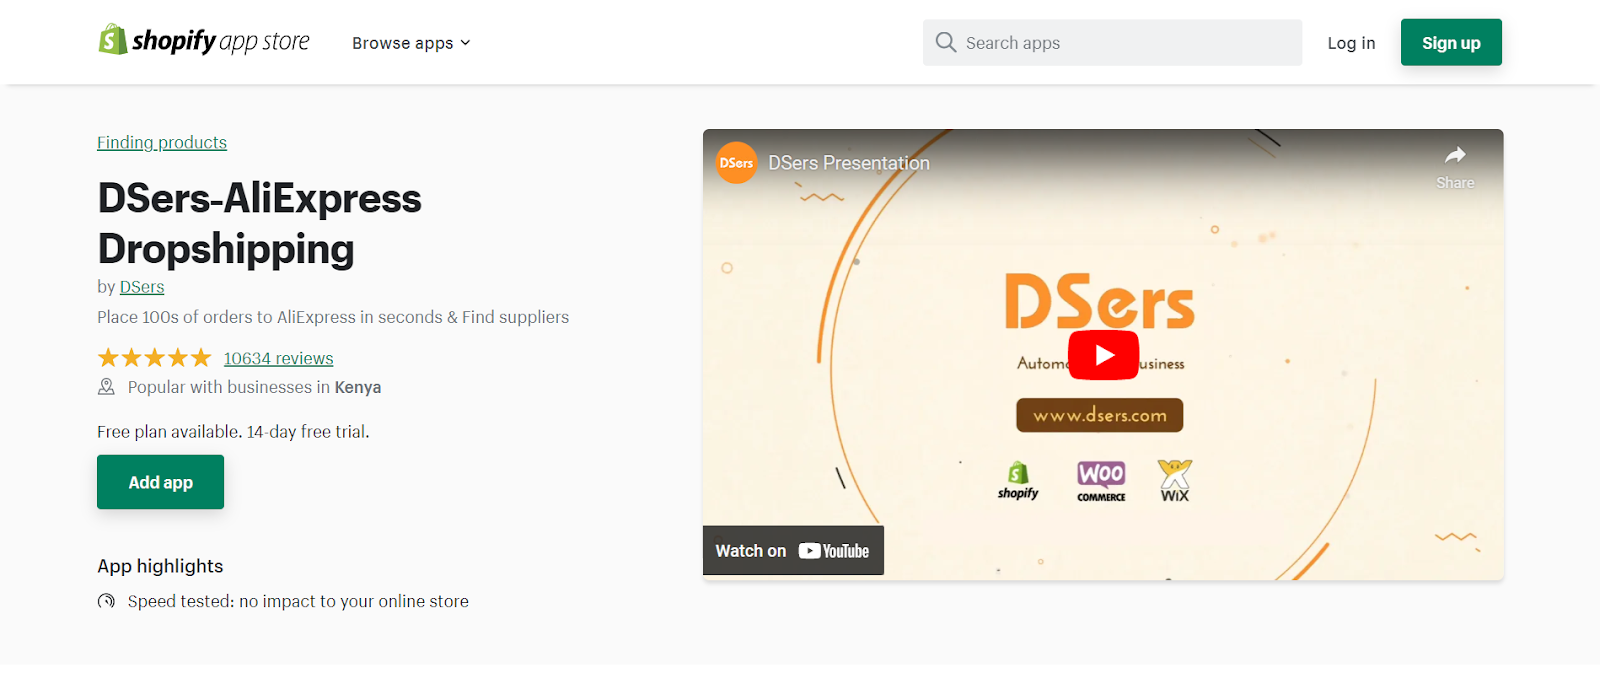Screen dimensions: 1600x700
Task: Click the App highlights heading
Action: point(160,566)
